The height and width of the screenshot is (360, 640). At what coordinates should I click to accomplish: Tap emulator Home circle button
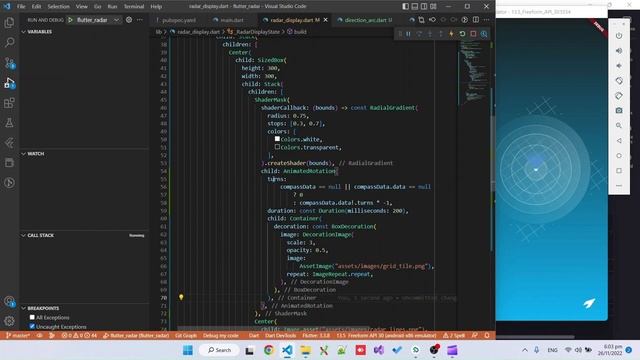coord(619,156)
